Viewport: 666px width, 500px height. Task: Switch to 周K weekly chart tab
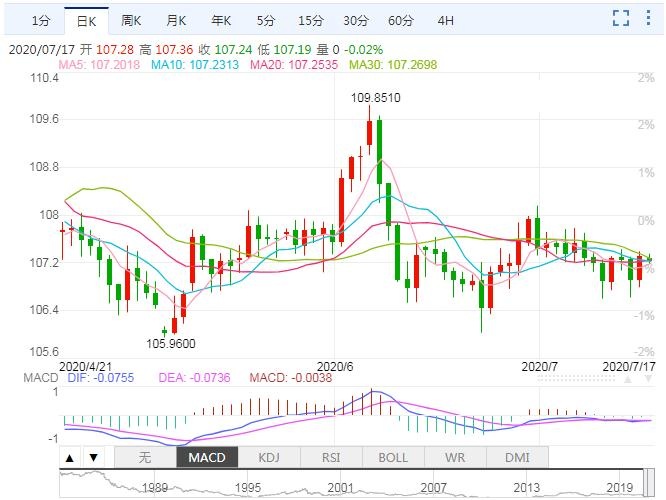pos(131,20)
